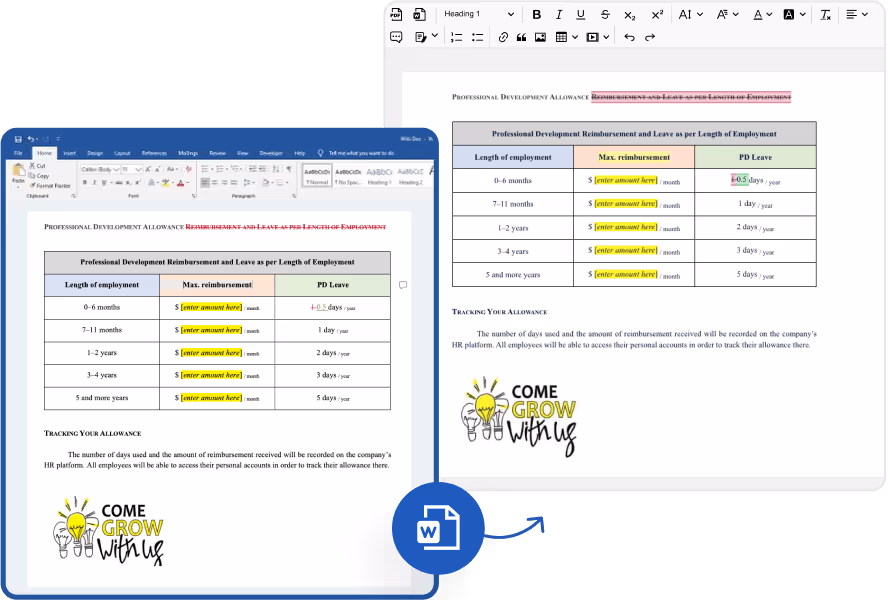Image resolution: width=888 pixels, height=600 pixels.
Task: Click the Format Painter button in Word
Action: [x=54, y=185]
